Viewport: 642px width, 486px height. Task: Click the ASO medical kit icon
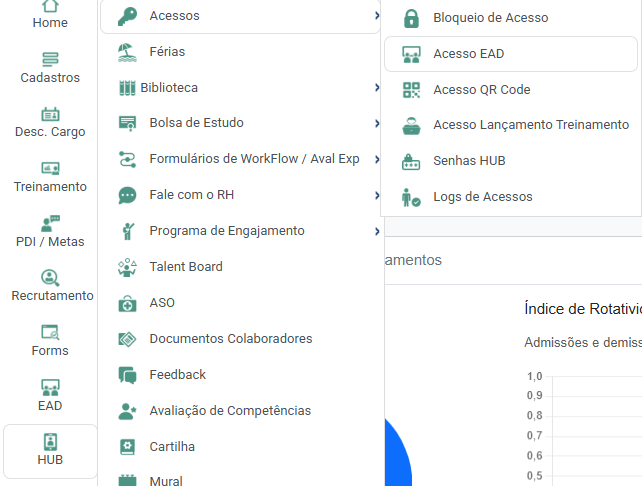[x=127, y=303]
